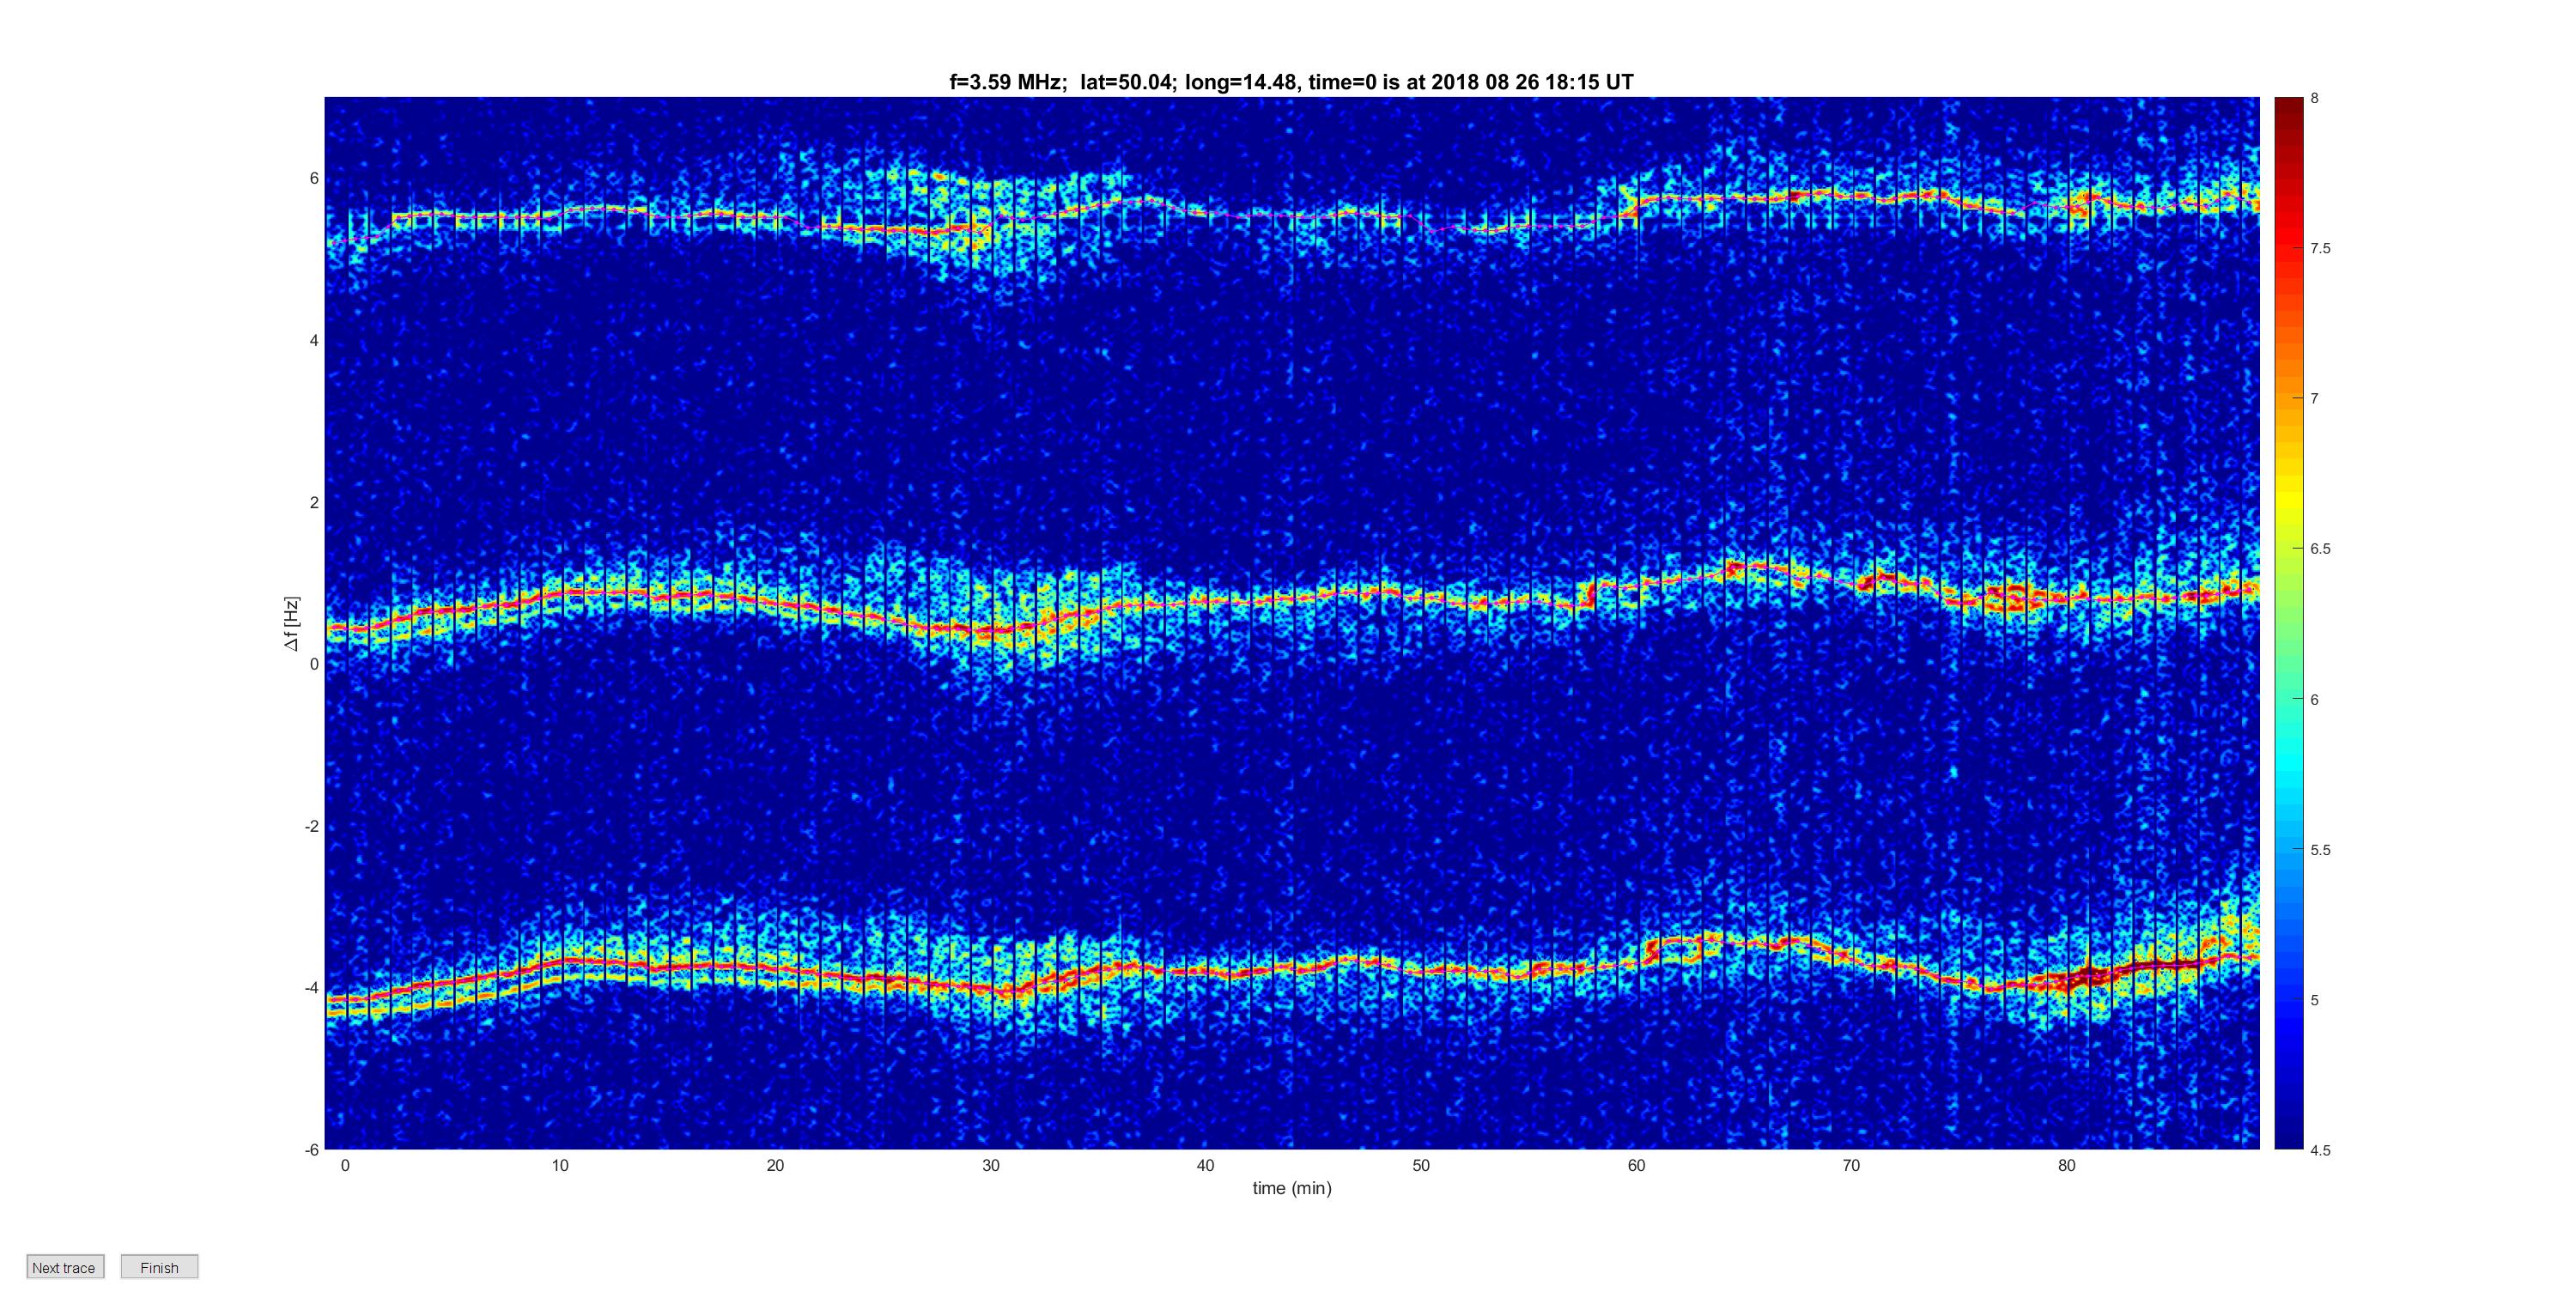
Task: Click the 'time (min)' x-axis label
Action: coord(1292,1188)
